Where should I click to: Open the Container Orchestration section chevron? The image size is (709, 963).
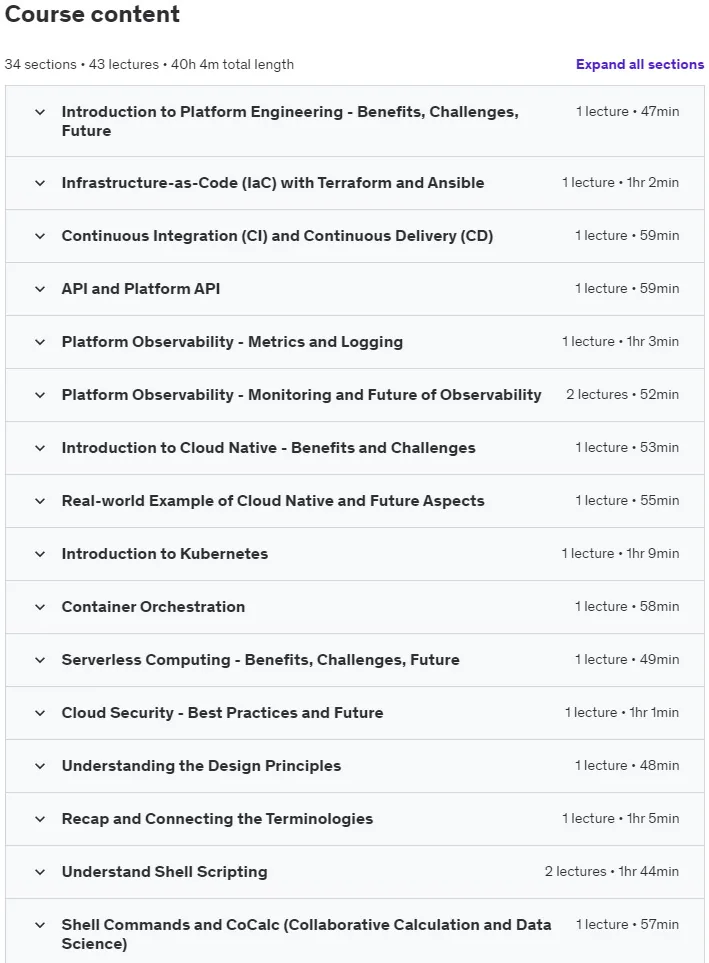[x=40, y=607]
